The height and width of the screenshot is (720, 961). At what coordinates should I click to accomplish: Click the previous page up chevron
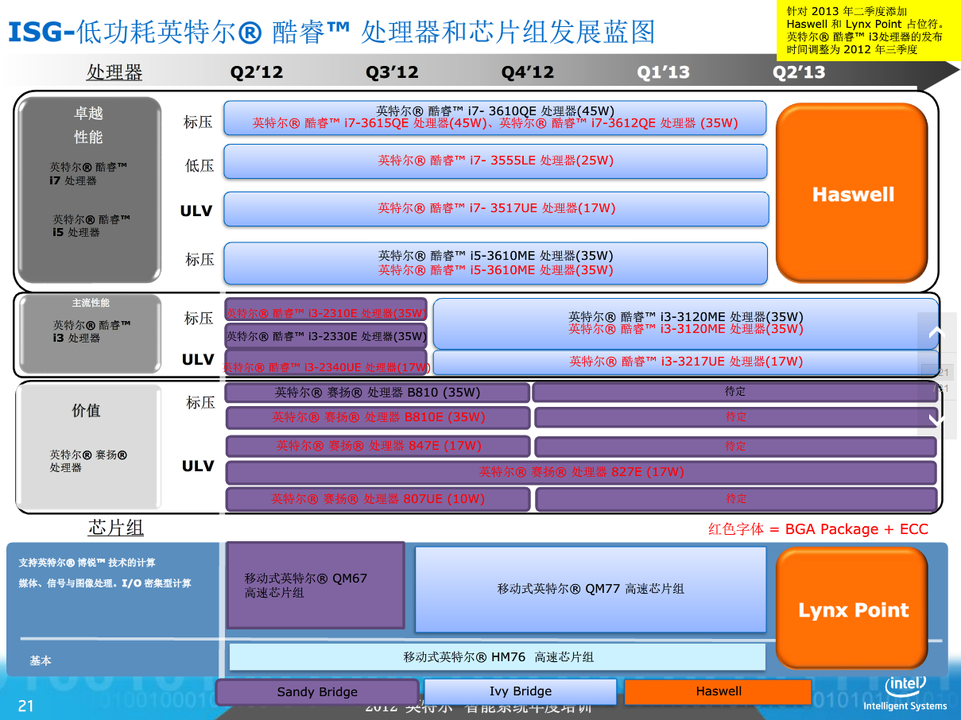pyautogui.click(x=936, y=333)
